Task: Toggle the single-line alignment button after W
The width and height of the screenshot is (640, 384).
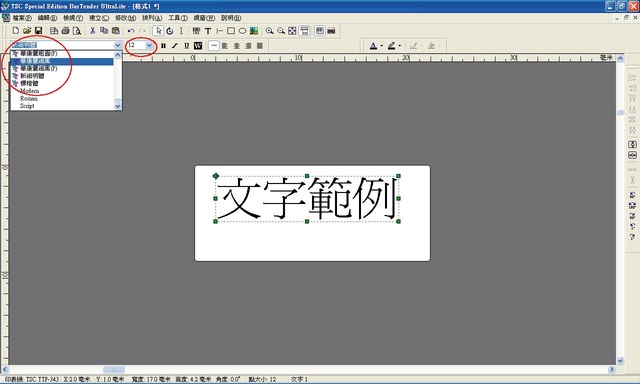Action: 213,46
